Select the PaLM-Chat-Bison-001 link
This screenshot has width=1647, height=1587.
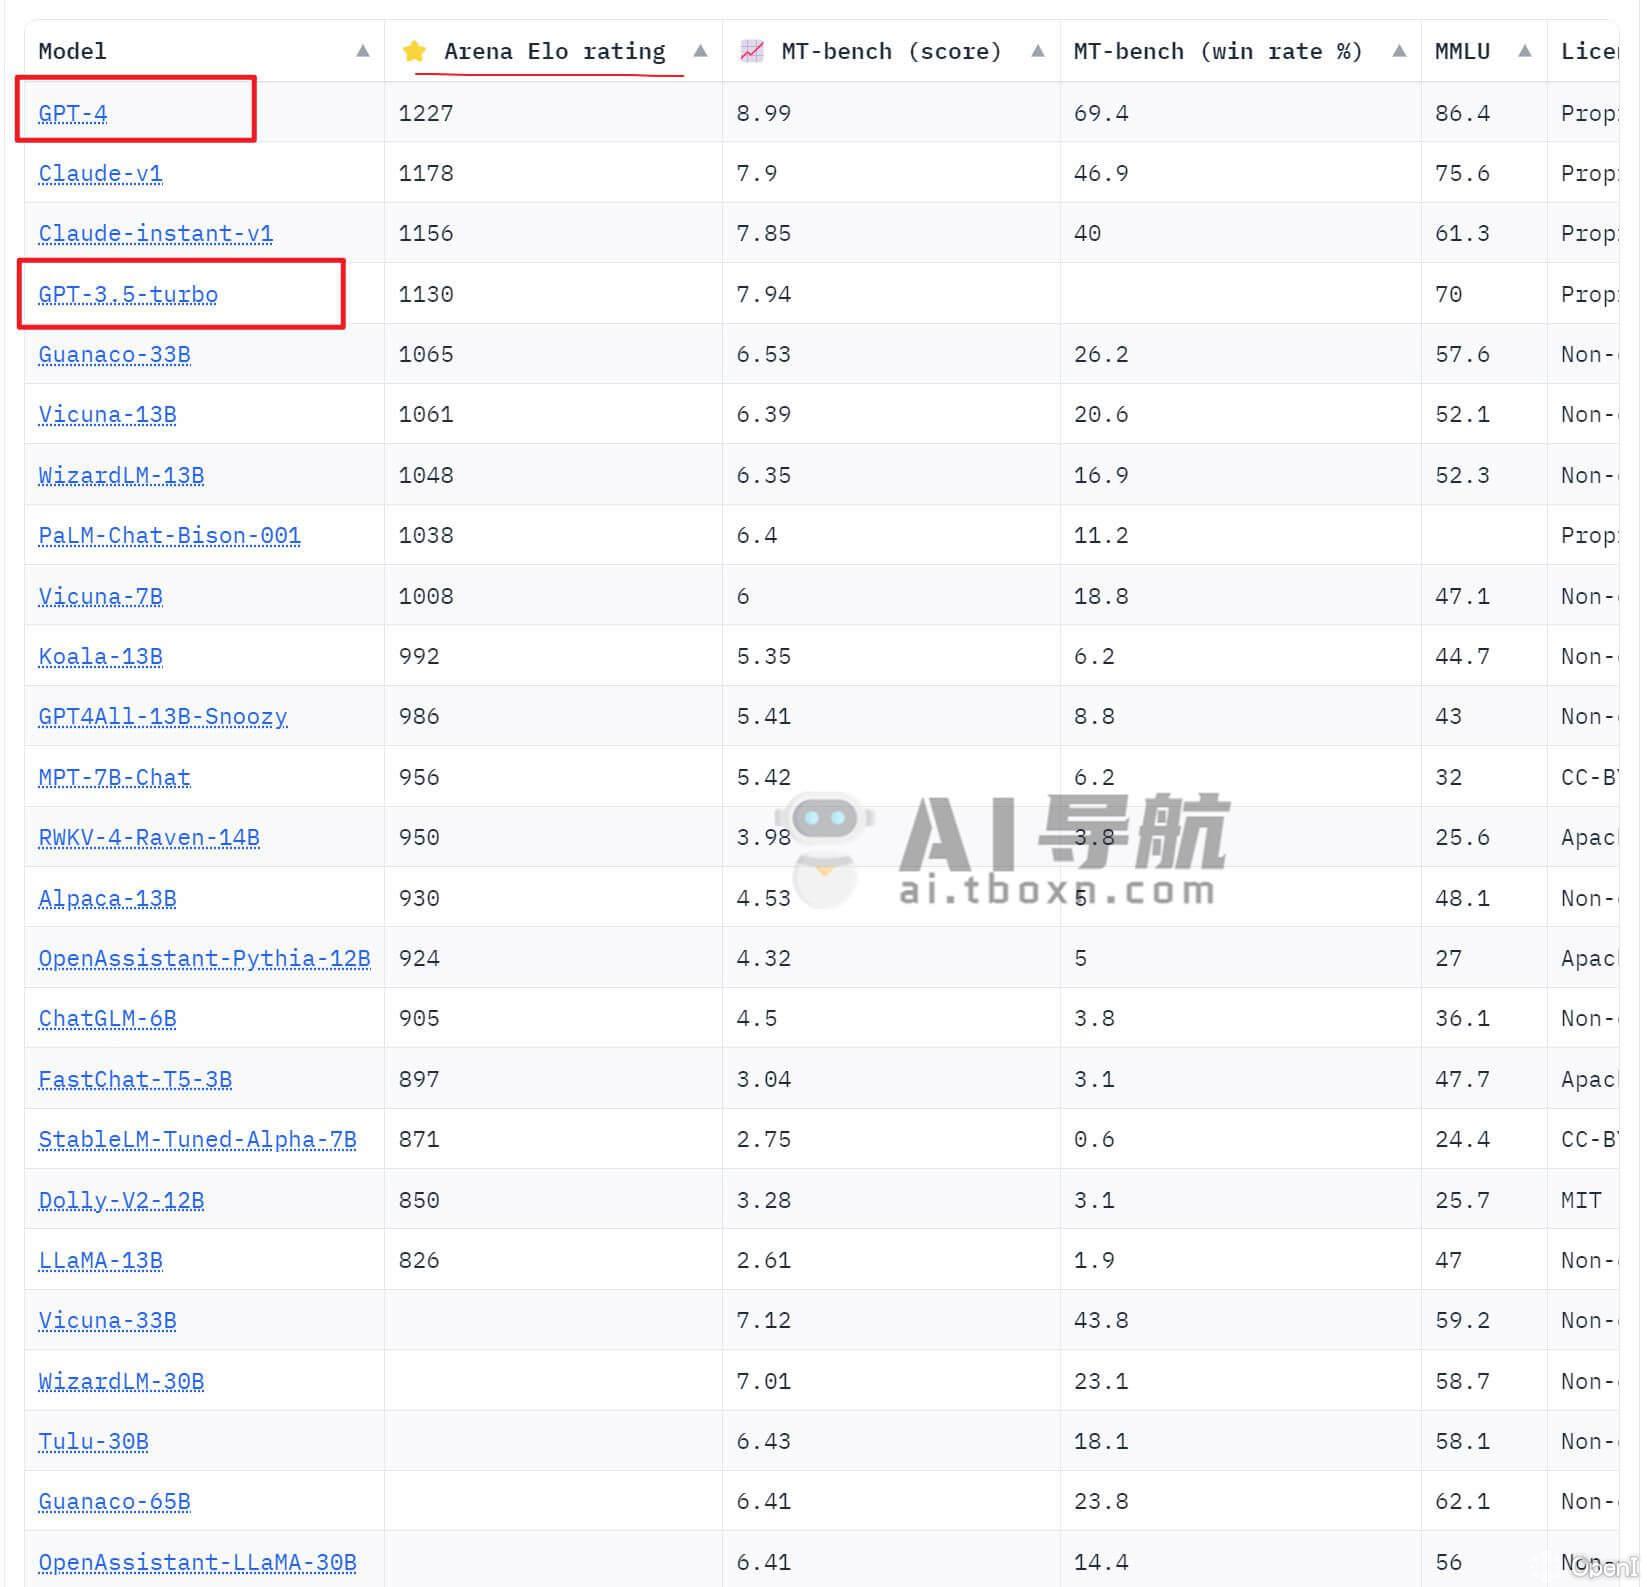point(169,535)
